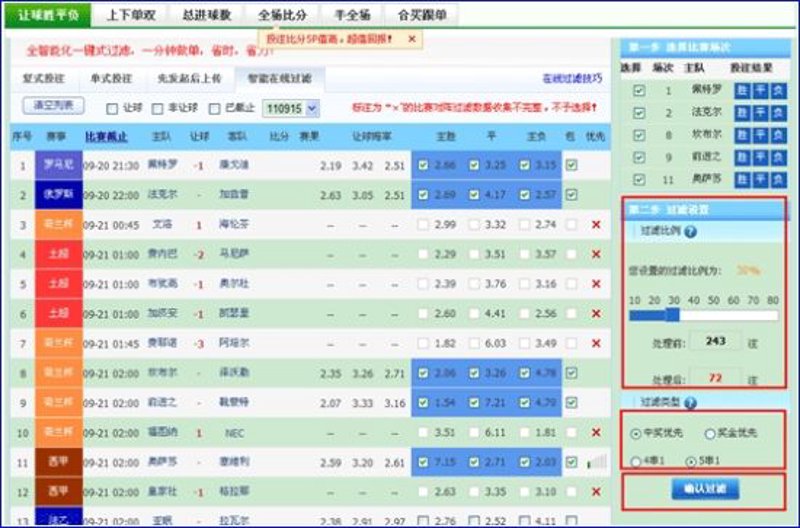This screenshot has width=800, height=528.
Task: Pick 平 for match 9 in the step-one panel
Action: tap(760, 158)
